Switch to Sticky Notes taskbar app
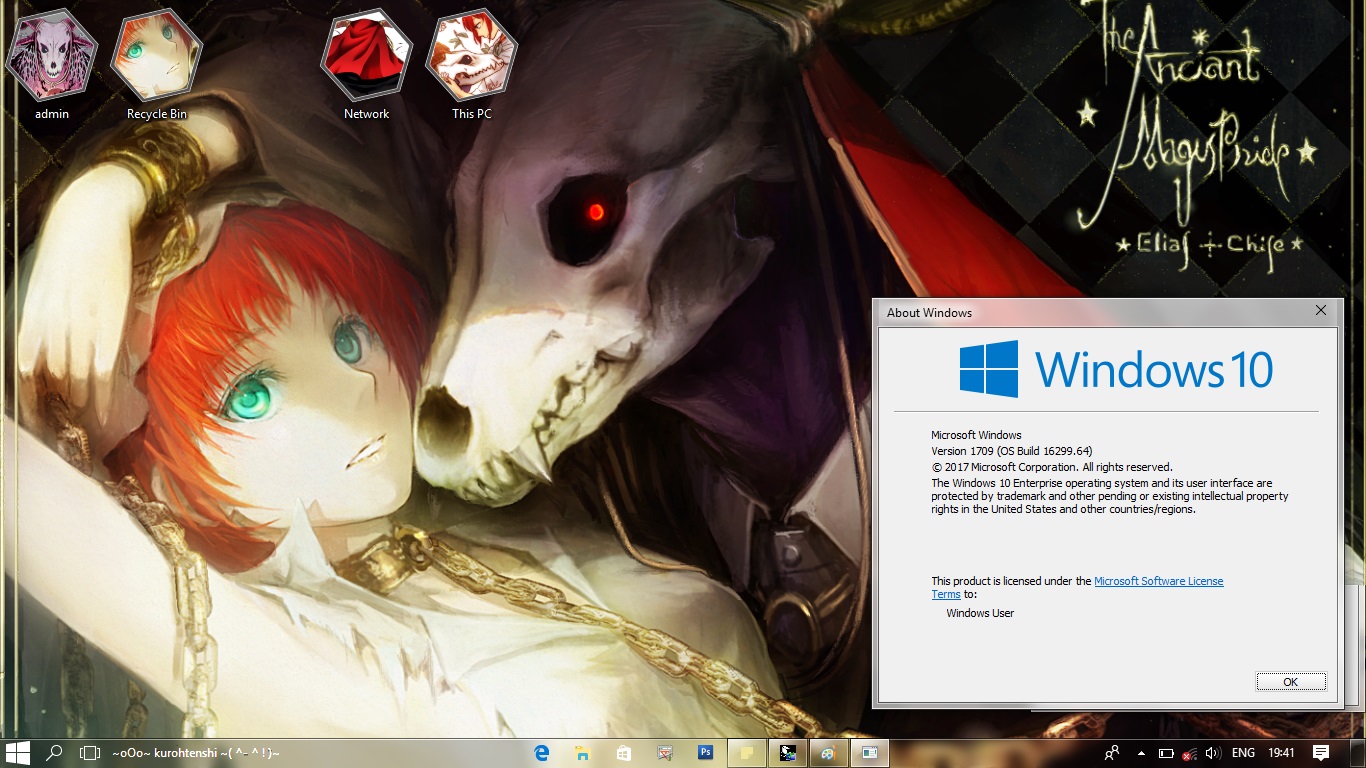Screen dimensions: 1366x768 [747, 753]
